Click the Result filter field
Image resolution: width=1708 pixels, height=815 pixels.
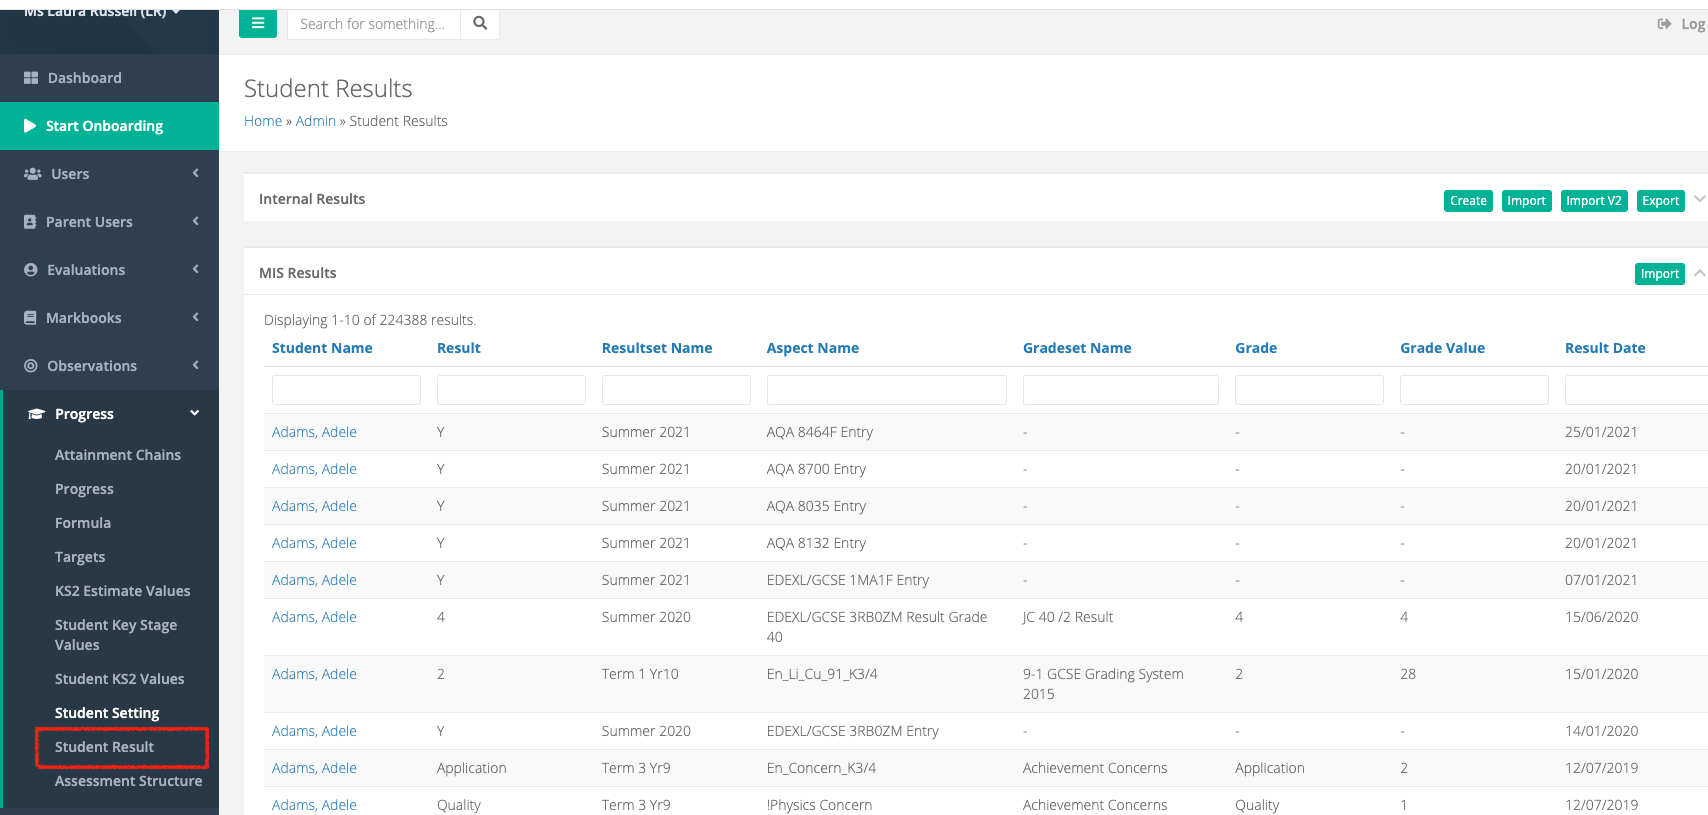(x=511, y=390)
